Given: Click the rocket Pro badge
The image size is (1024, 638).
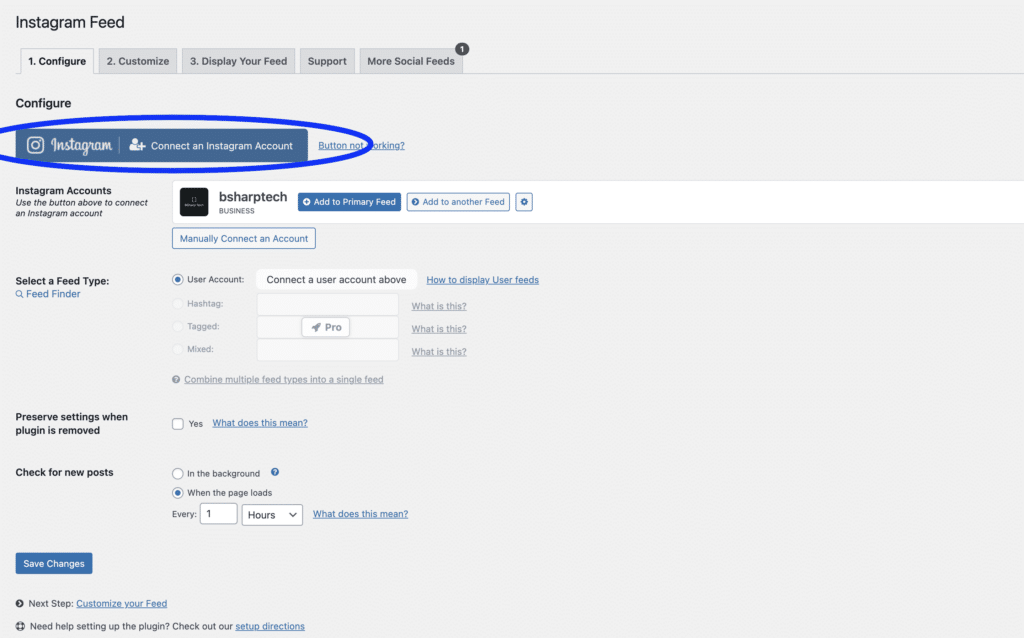Looking at the screenshot, I should pos(326,327).
